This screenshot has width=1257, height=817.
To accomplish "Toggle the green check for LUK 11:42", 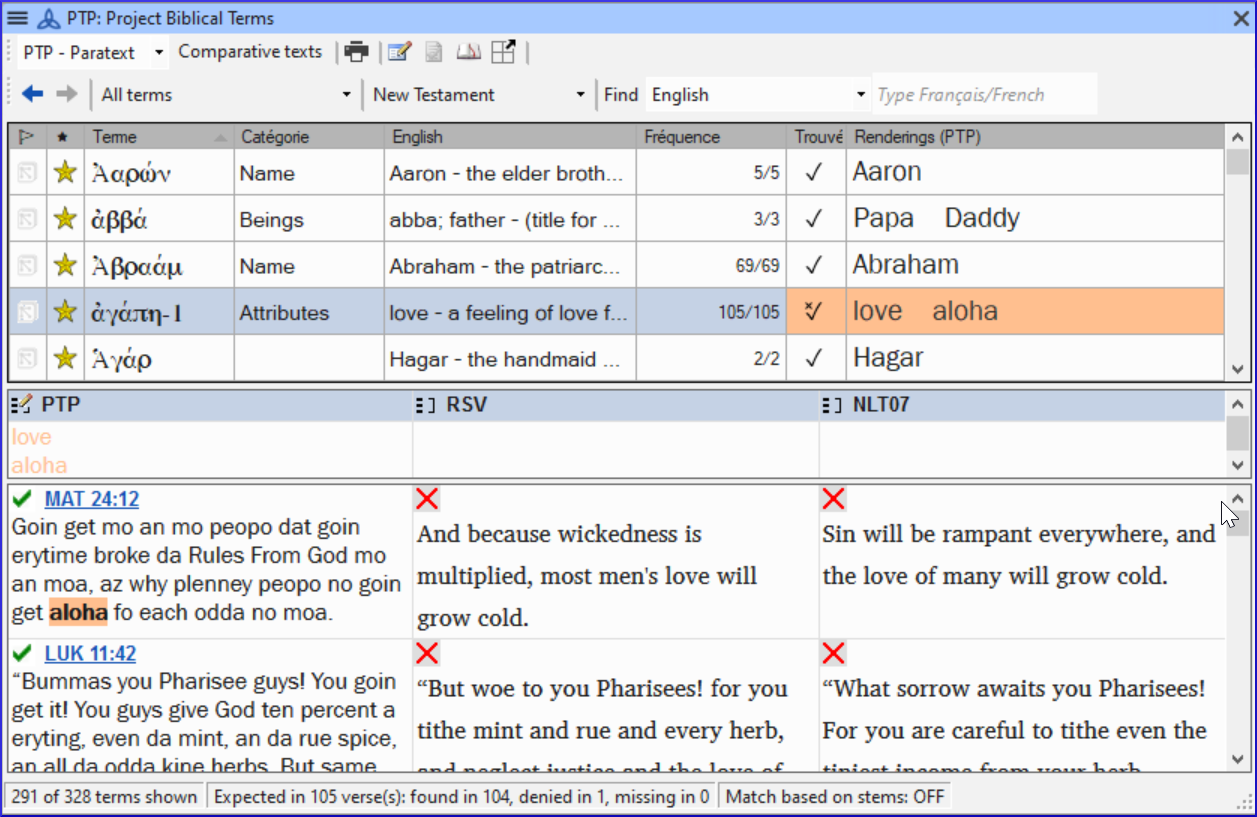I will pyautogui.click(x=23, y=654).
